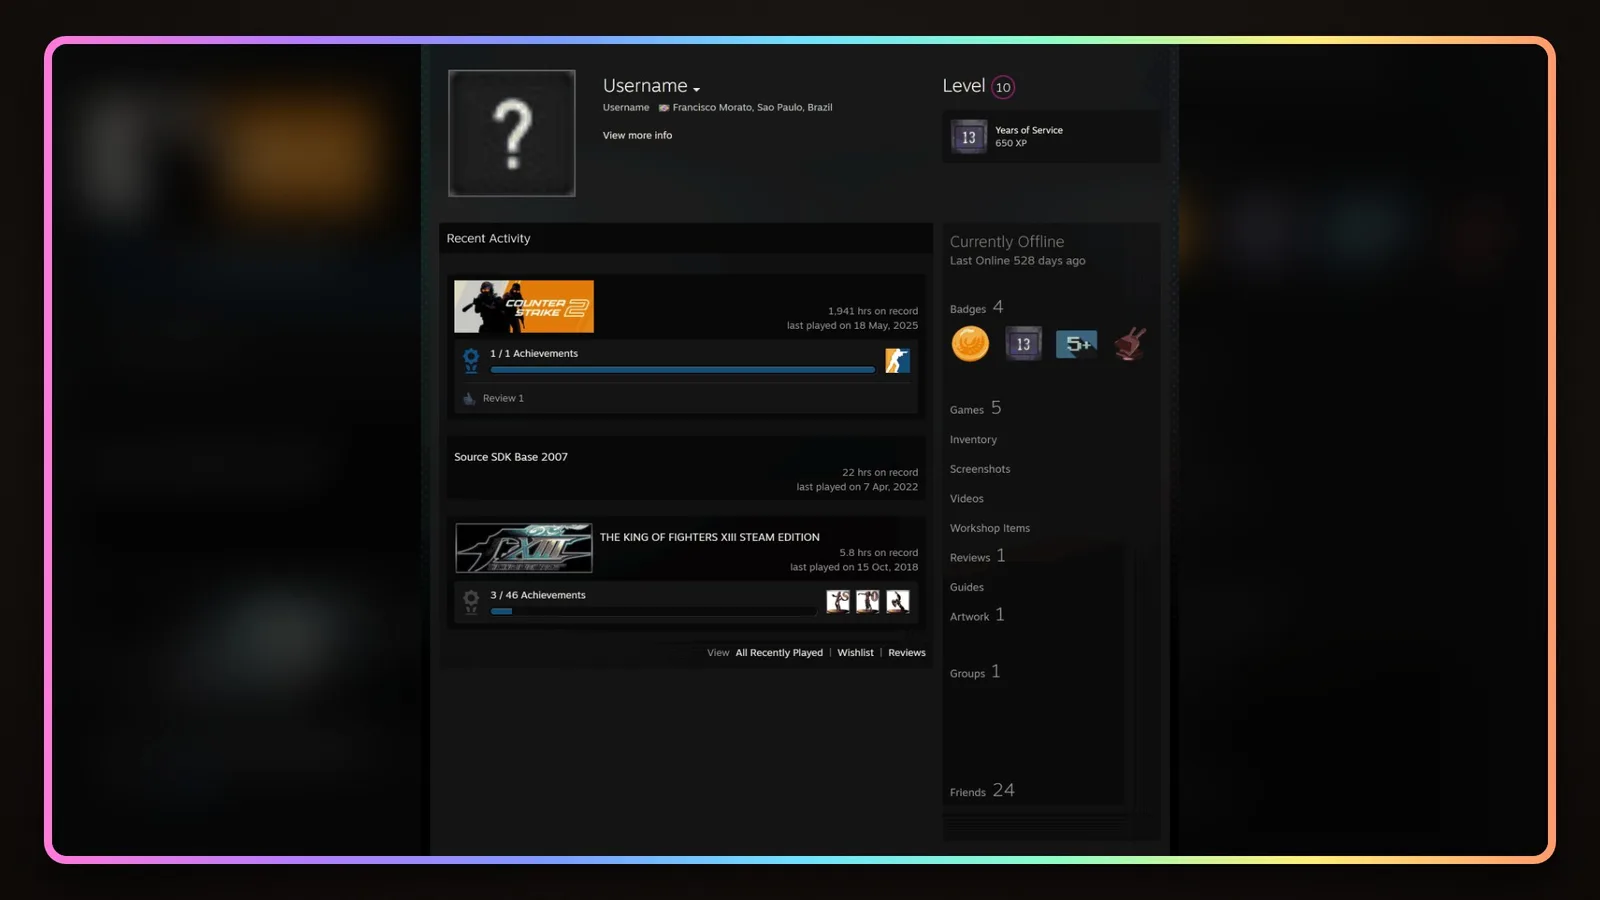
Task: Click the King of Fighters achievements progress bar
Action: [x=653, y=611]
